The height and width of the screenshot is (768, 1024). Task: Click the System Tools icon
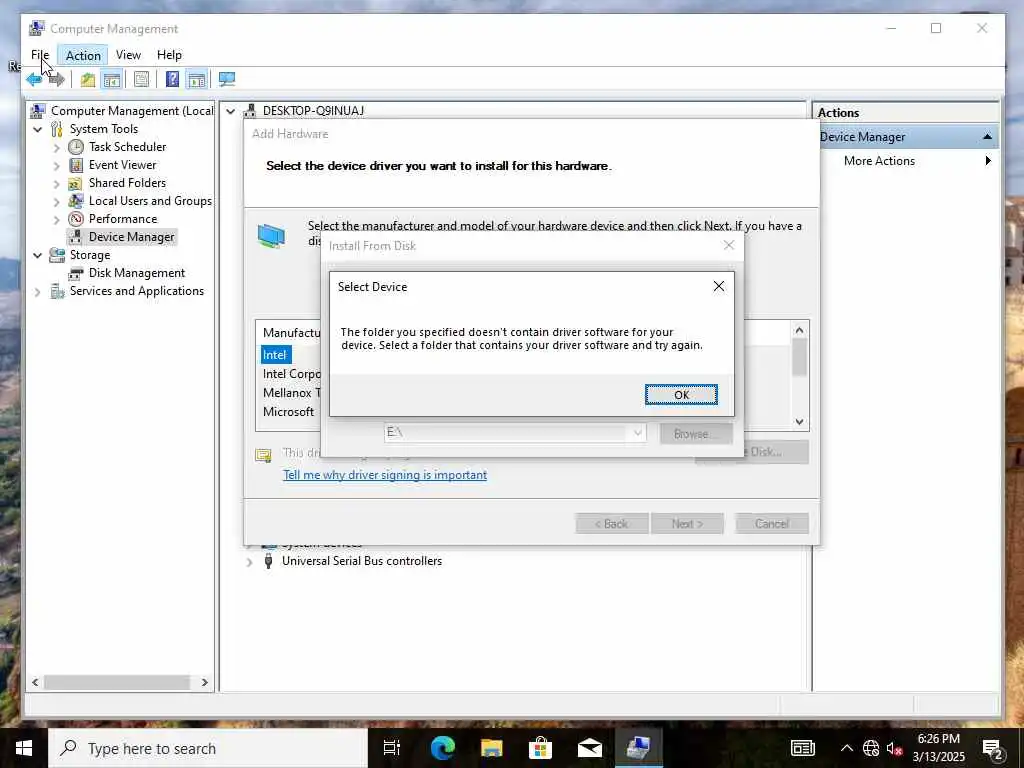(57, 129)
